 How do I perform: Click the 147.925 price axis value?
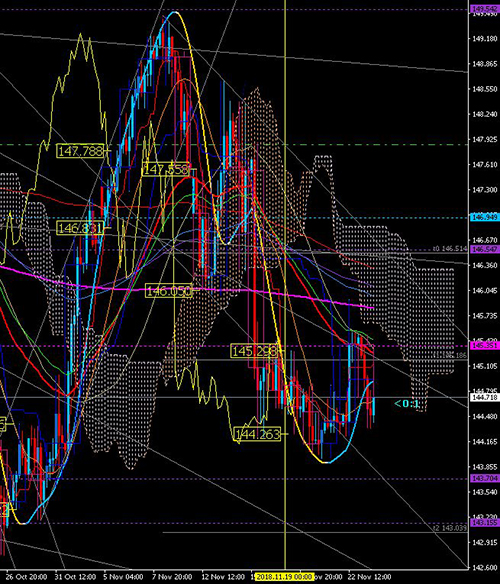[485, 139]
